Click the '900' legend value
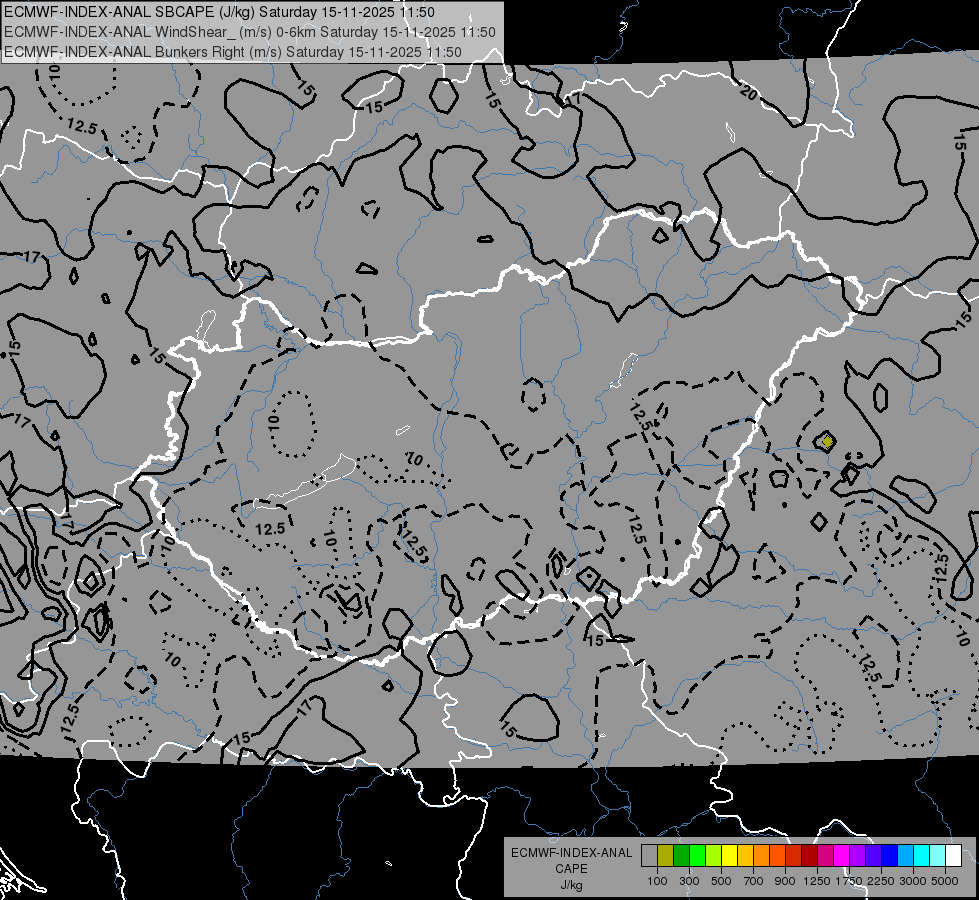The width and height of the screenshot is (979, 900). click(x=785, y=881)
